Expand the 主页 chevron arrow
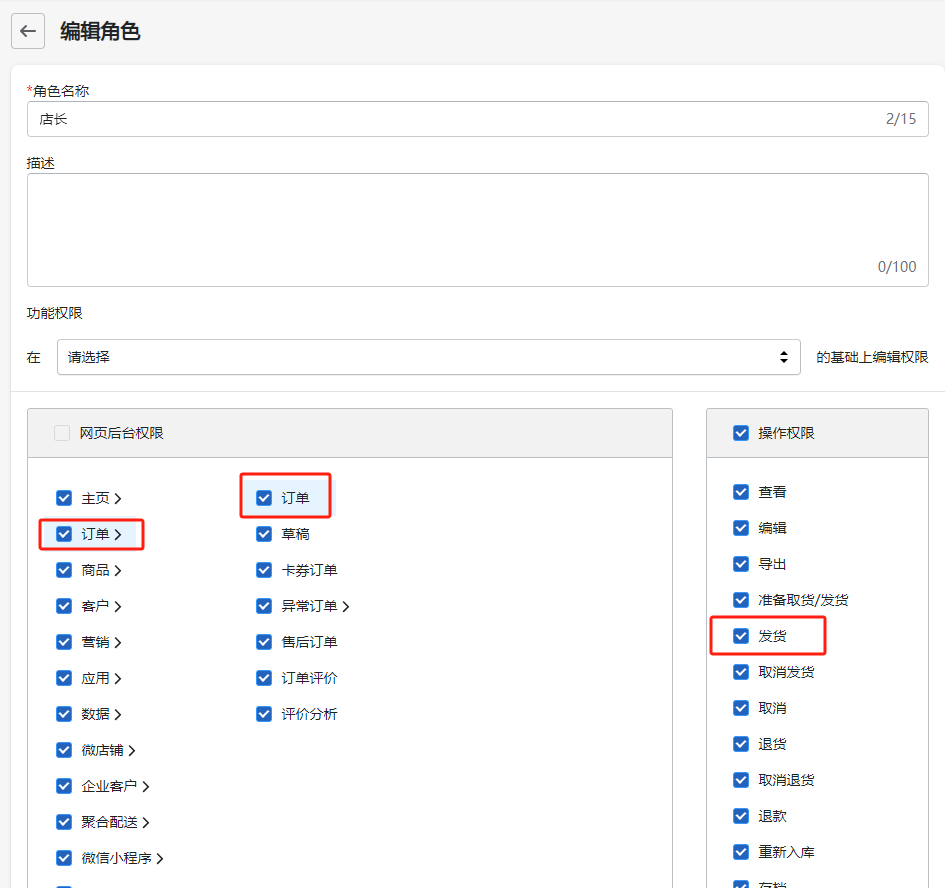The image size is (945, 888). click(x=118, y=498)
